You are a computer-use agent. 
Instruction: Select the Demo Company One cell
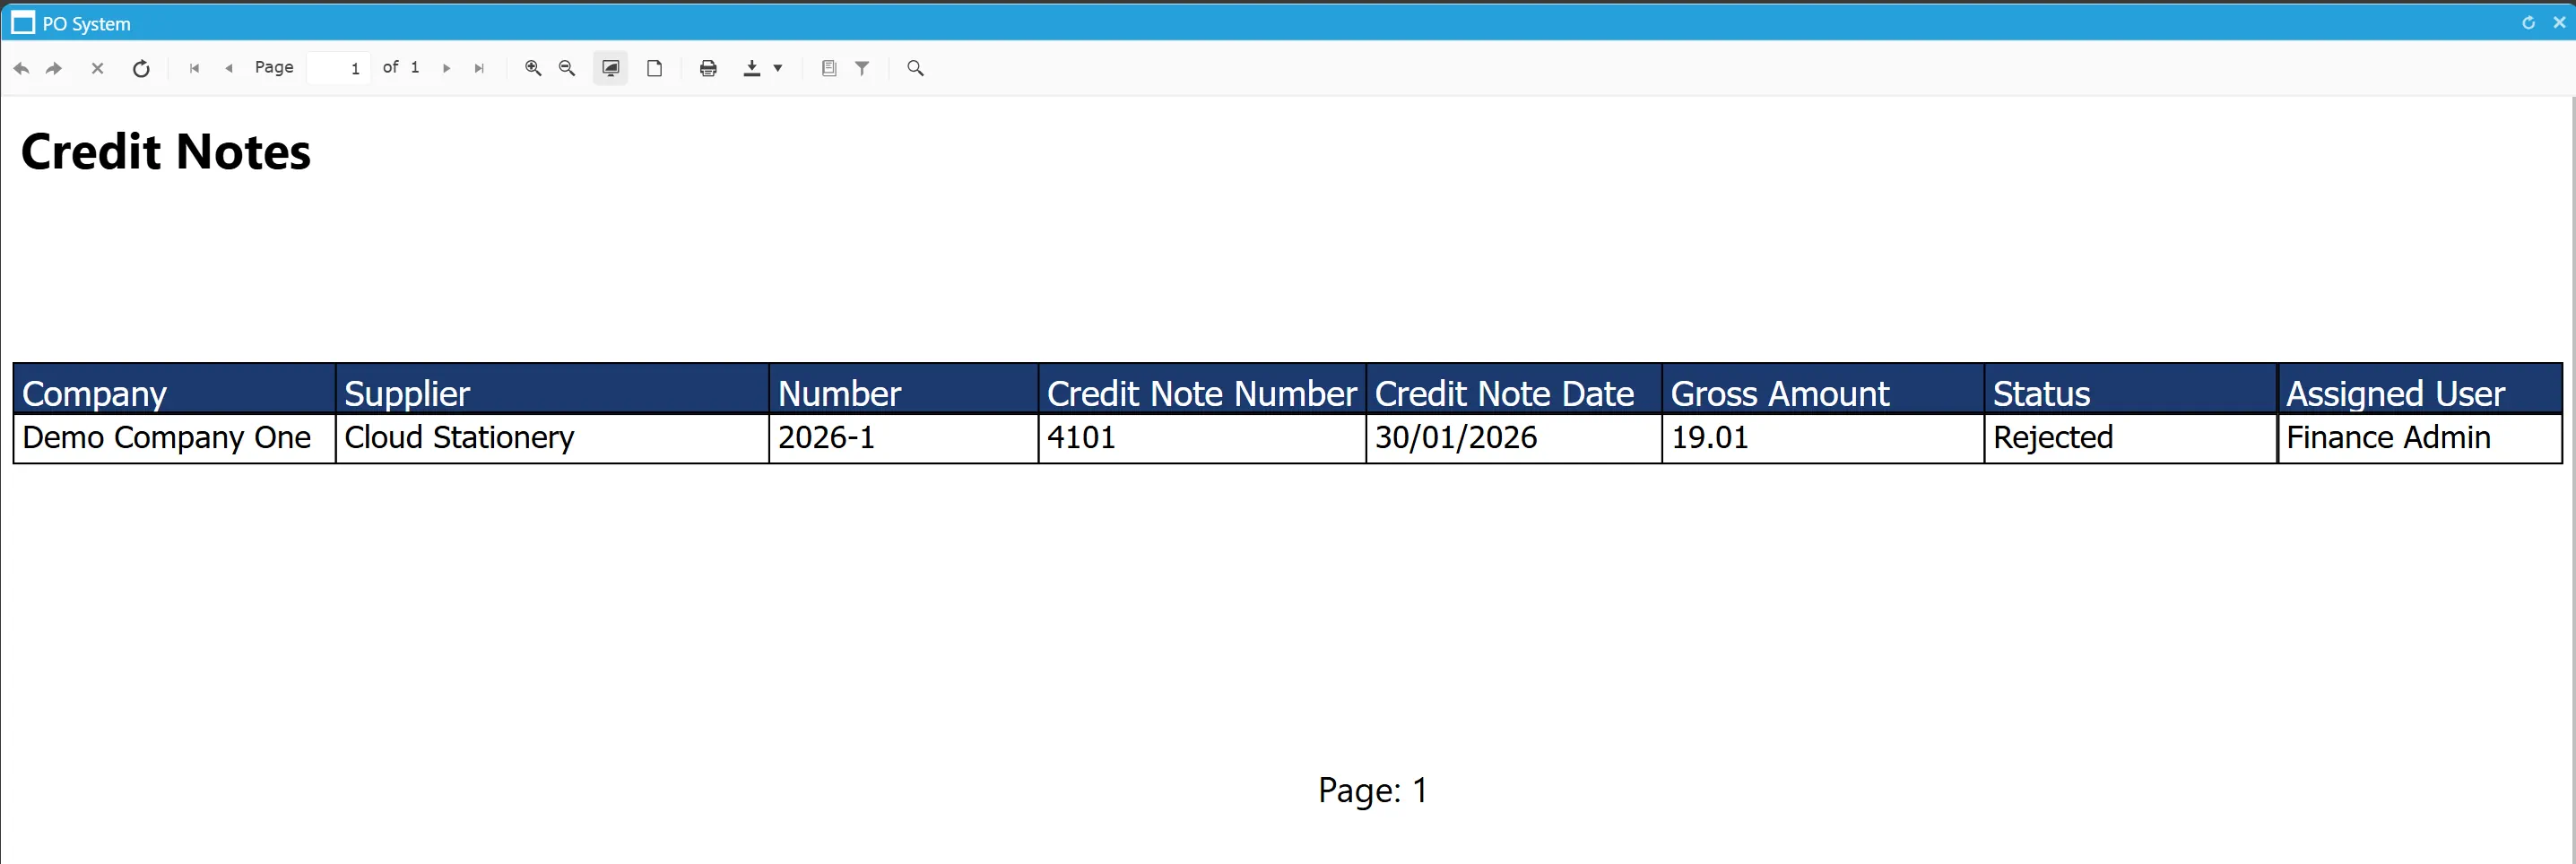point(174,438)
